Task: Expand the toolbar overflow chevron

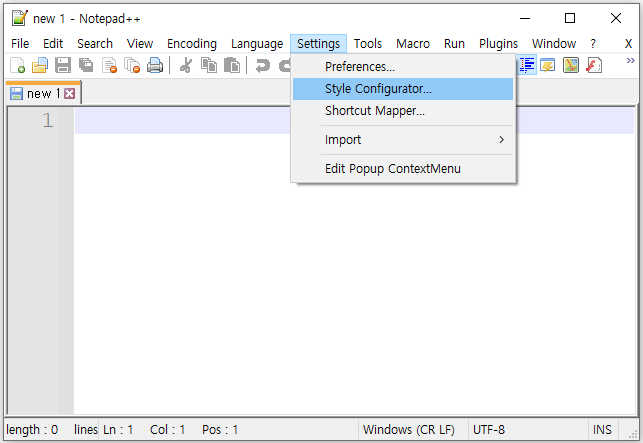Action: coord(630,61)
